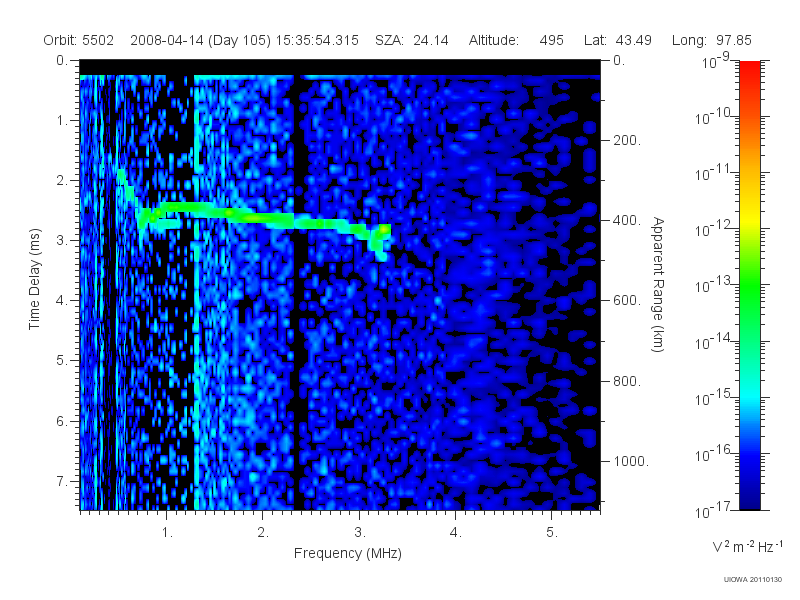Click the bright green echo trace at 2 MHz
Image resolution: width=800 pixels, height=600 pixels.
point(262,218)
